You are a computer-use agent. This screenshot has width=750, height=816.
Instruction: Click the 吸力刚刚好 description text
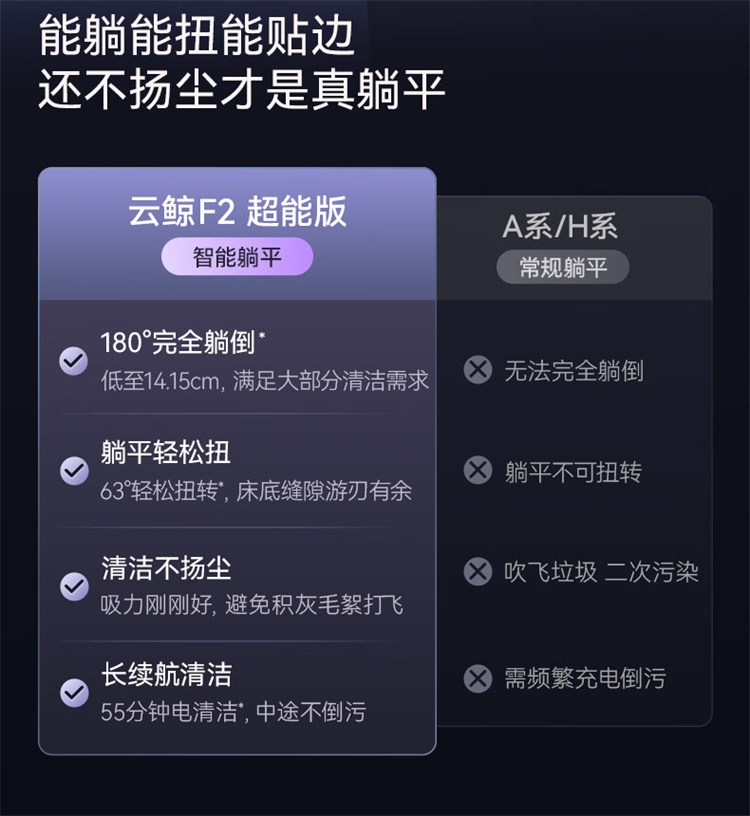point(252,606)
